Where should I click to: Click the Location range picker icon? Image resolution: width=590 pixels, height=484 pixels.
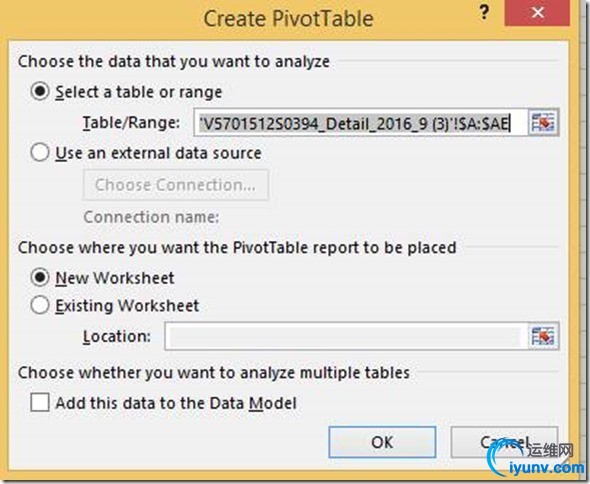[543, 336]
